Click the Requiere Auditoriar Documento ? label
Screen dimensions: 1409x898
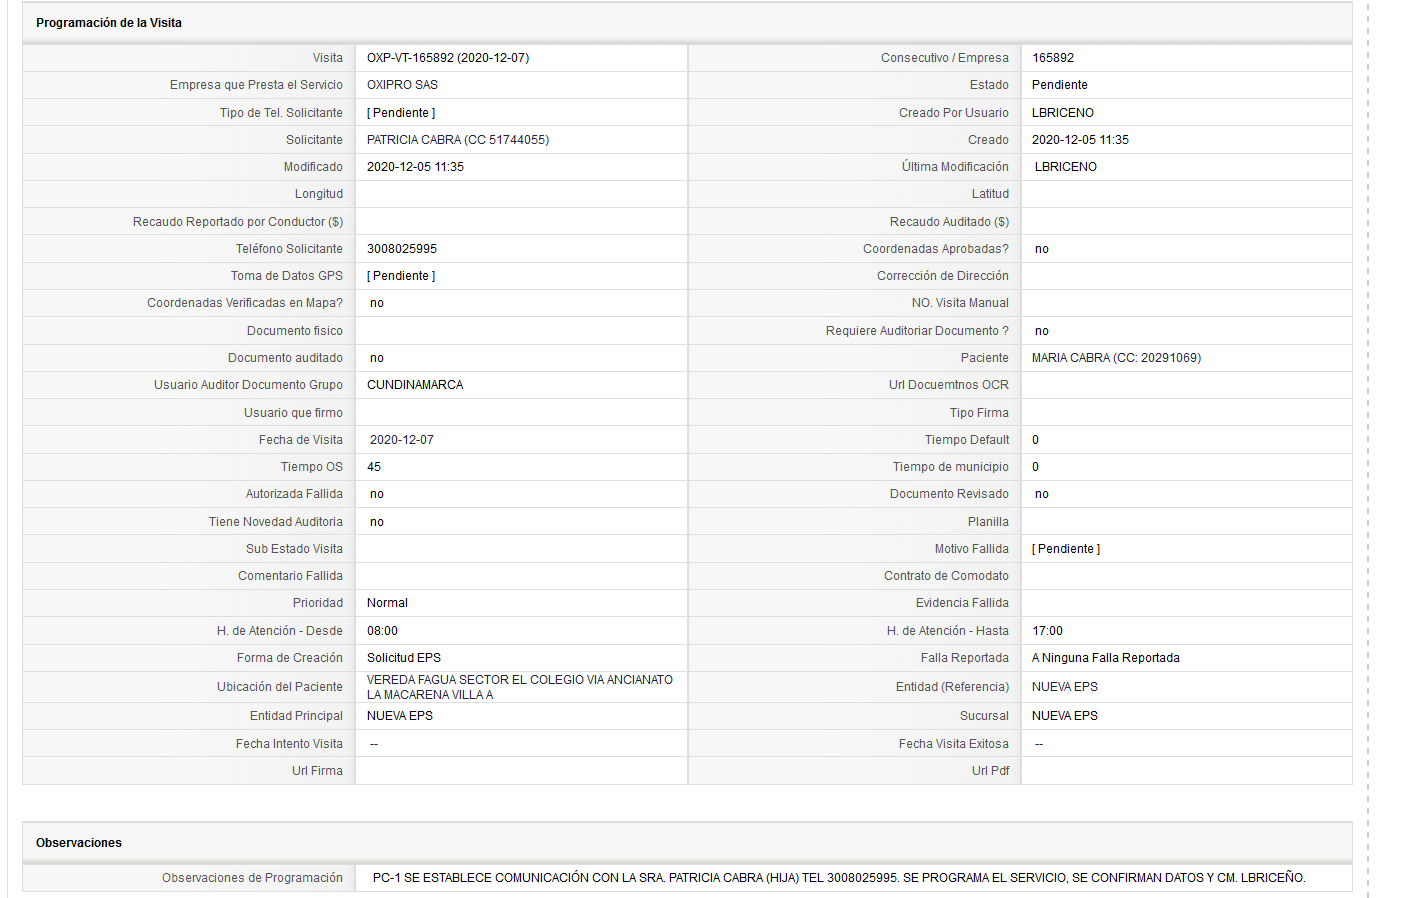[917, 331]
